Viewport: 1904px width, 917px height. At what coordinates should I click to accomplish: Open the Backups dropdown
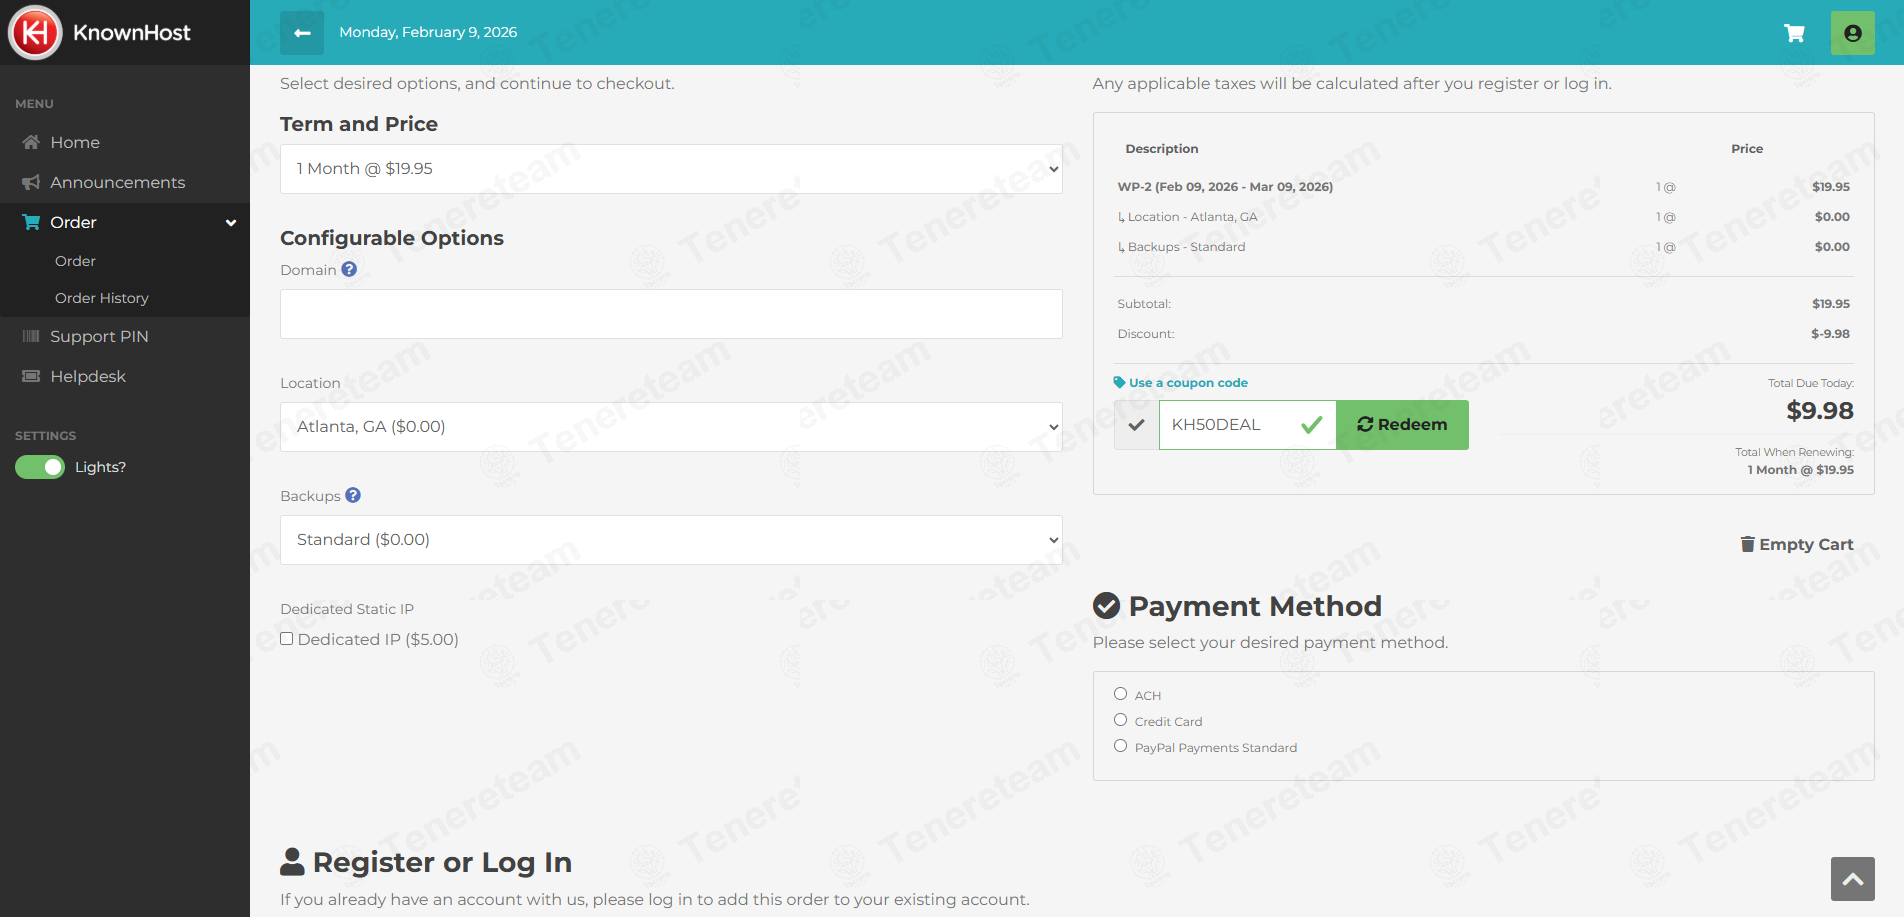pyautogui.click(x=671, y=540)
